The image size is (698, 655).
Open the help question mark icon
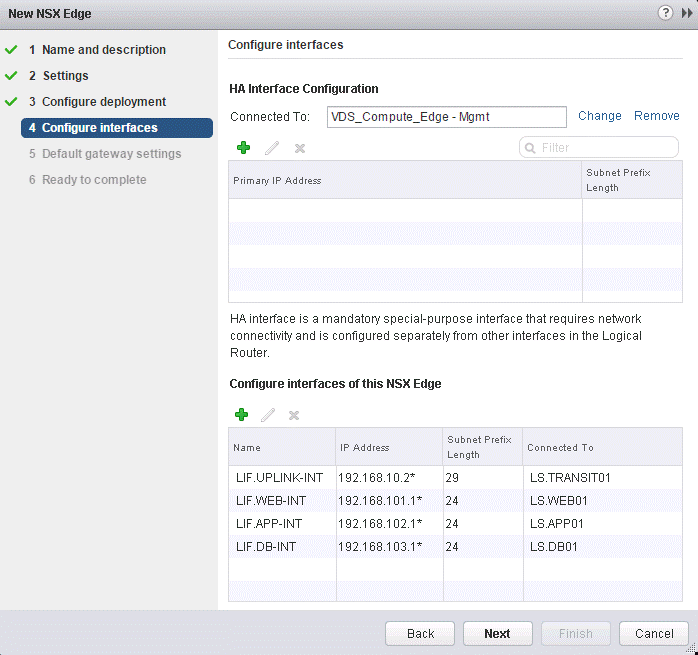point(665,12)
